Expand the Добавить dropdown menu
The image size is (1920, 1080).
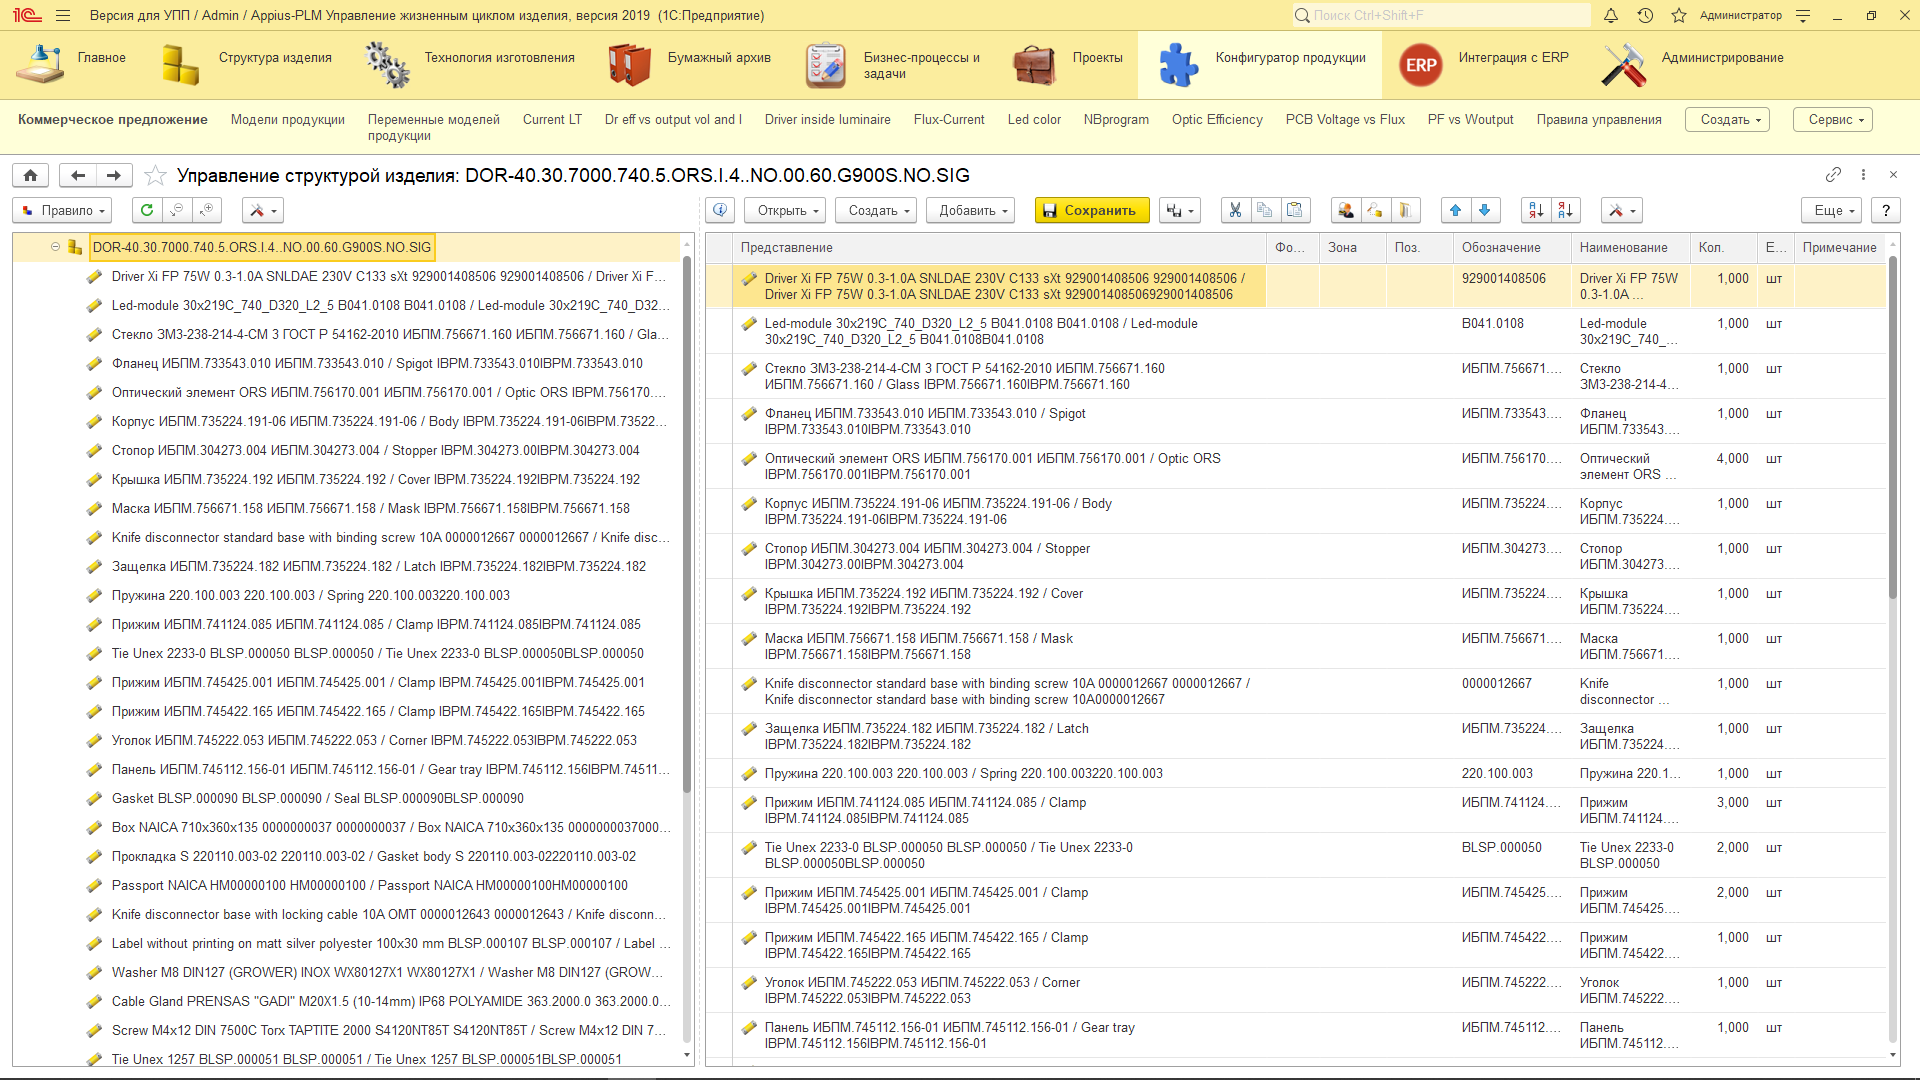pyautogui.click(x=971, y=210)
